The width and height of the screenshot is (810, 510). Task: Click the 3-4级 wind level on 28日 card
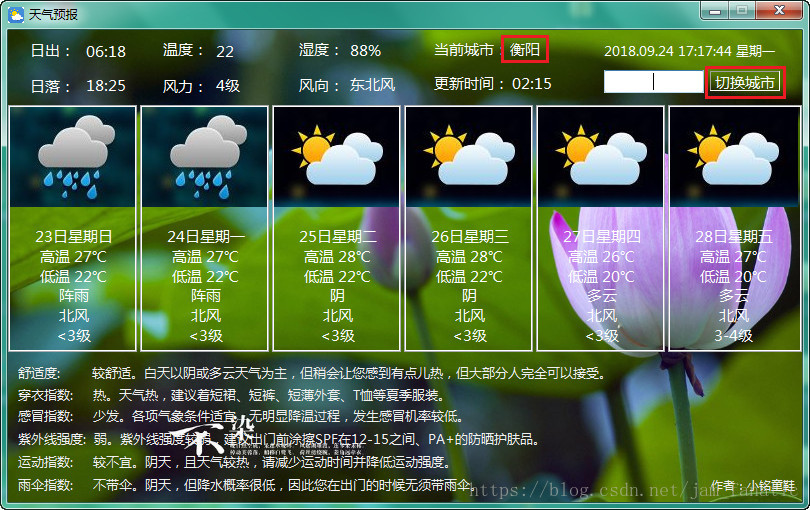point(734,336)
